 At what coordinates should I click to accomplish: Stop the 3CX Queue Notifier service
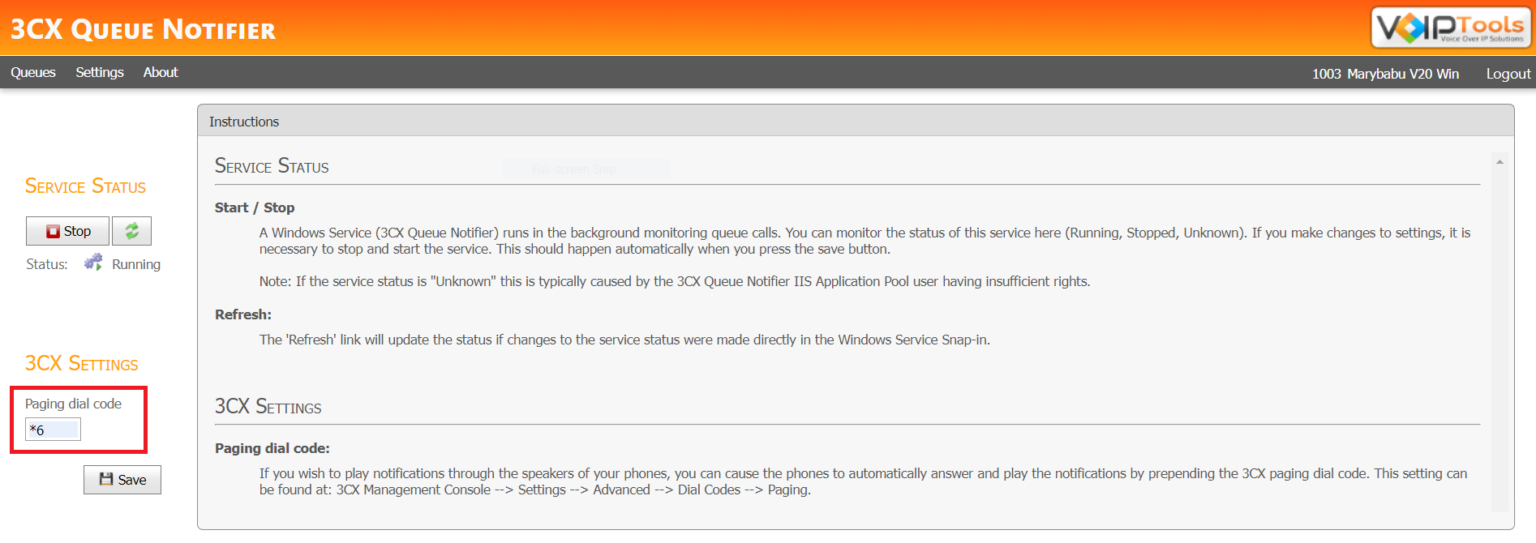click(68, 231)
